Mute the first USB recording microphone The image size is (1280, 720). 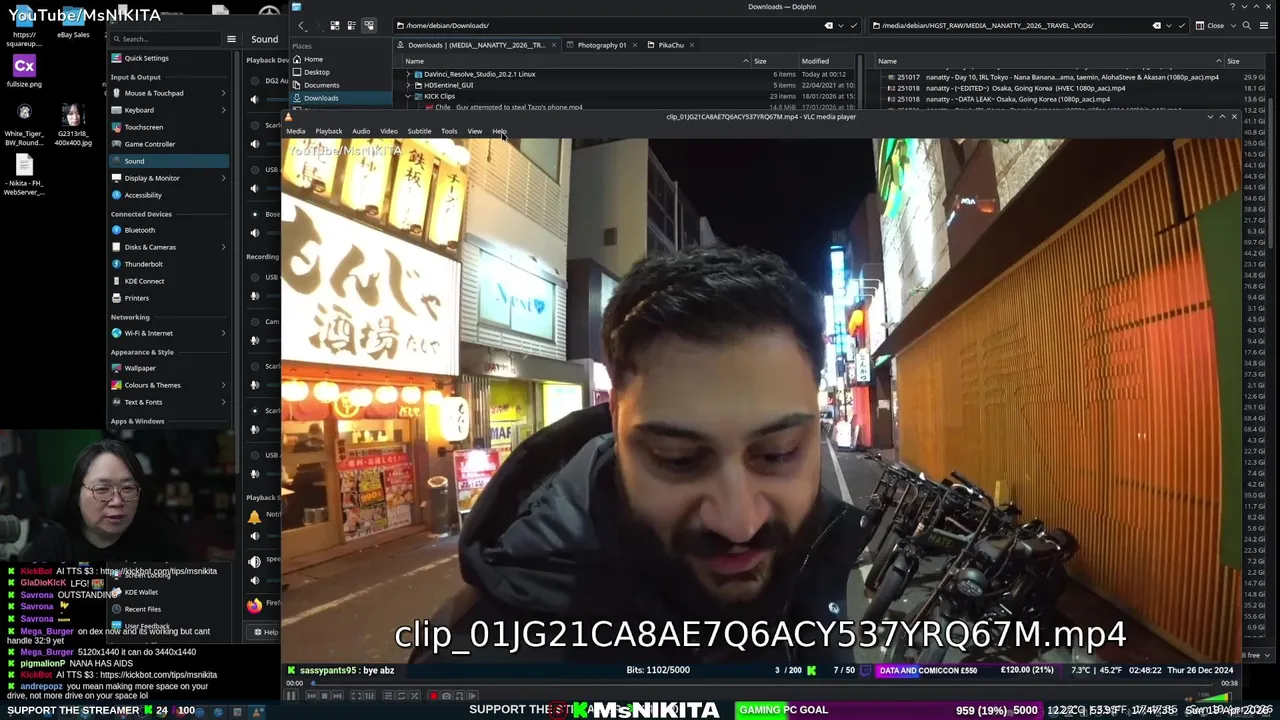click(254, 296)
